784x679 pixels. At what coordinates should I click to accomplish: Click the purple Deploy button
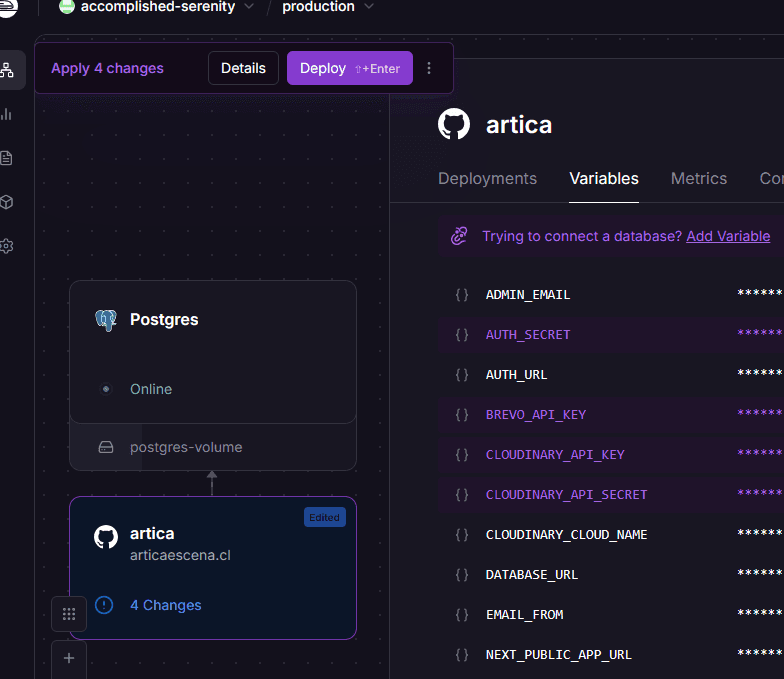(350, 68)
